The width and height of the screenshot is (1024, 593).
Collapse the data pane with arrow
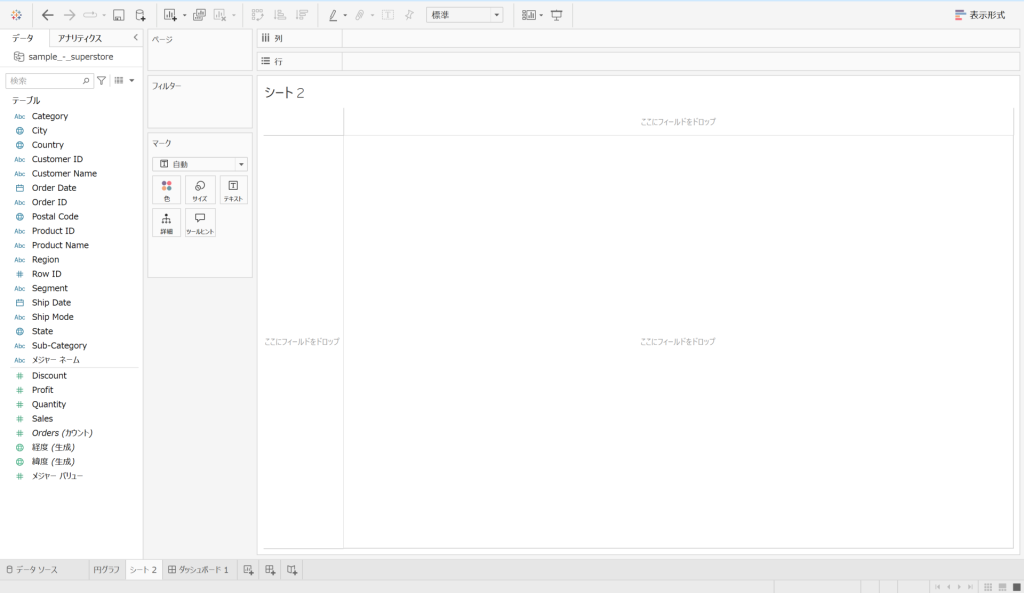pyautogui.click(x=135, y=38)
